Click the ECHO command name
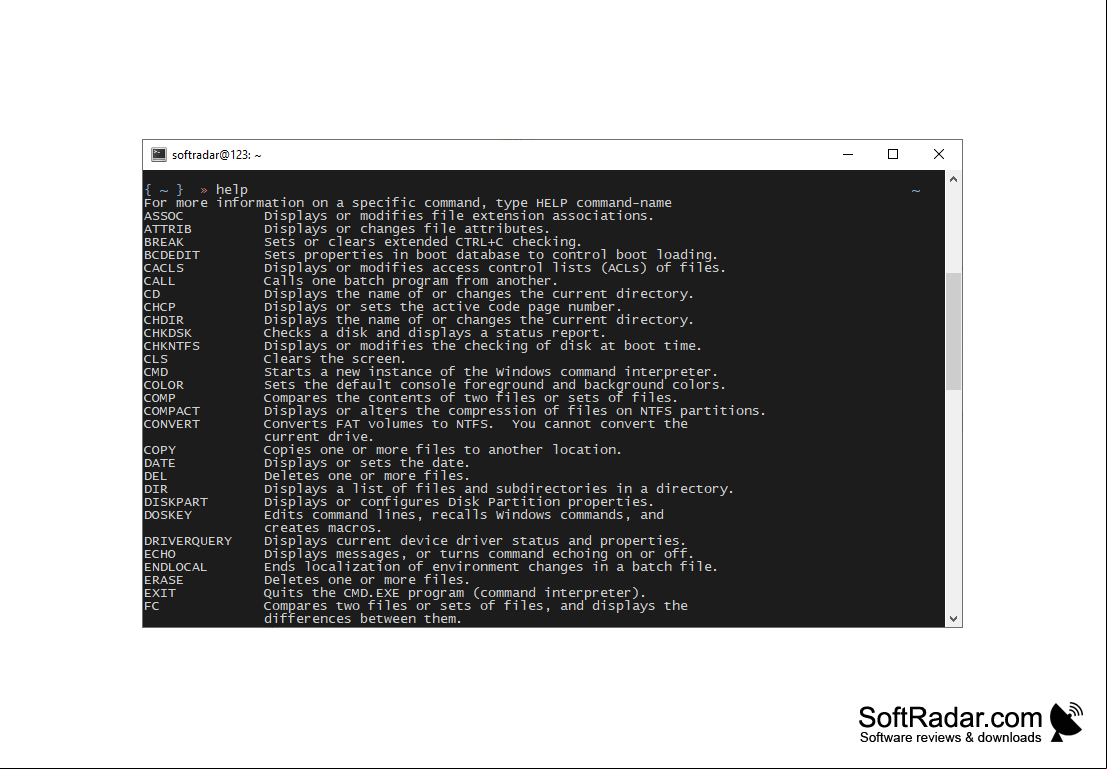Screen dimensions: 1107x769 pos(160,554)
